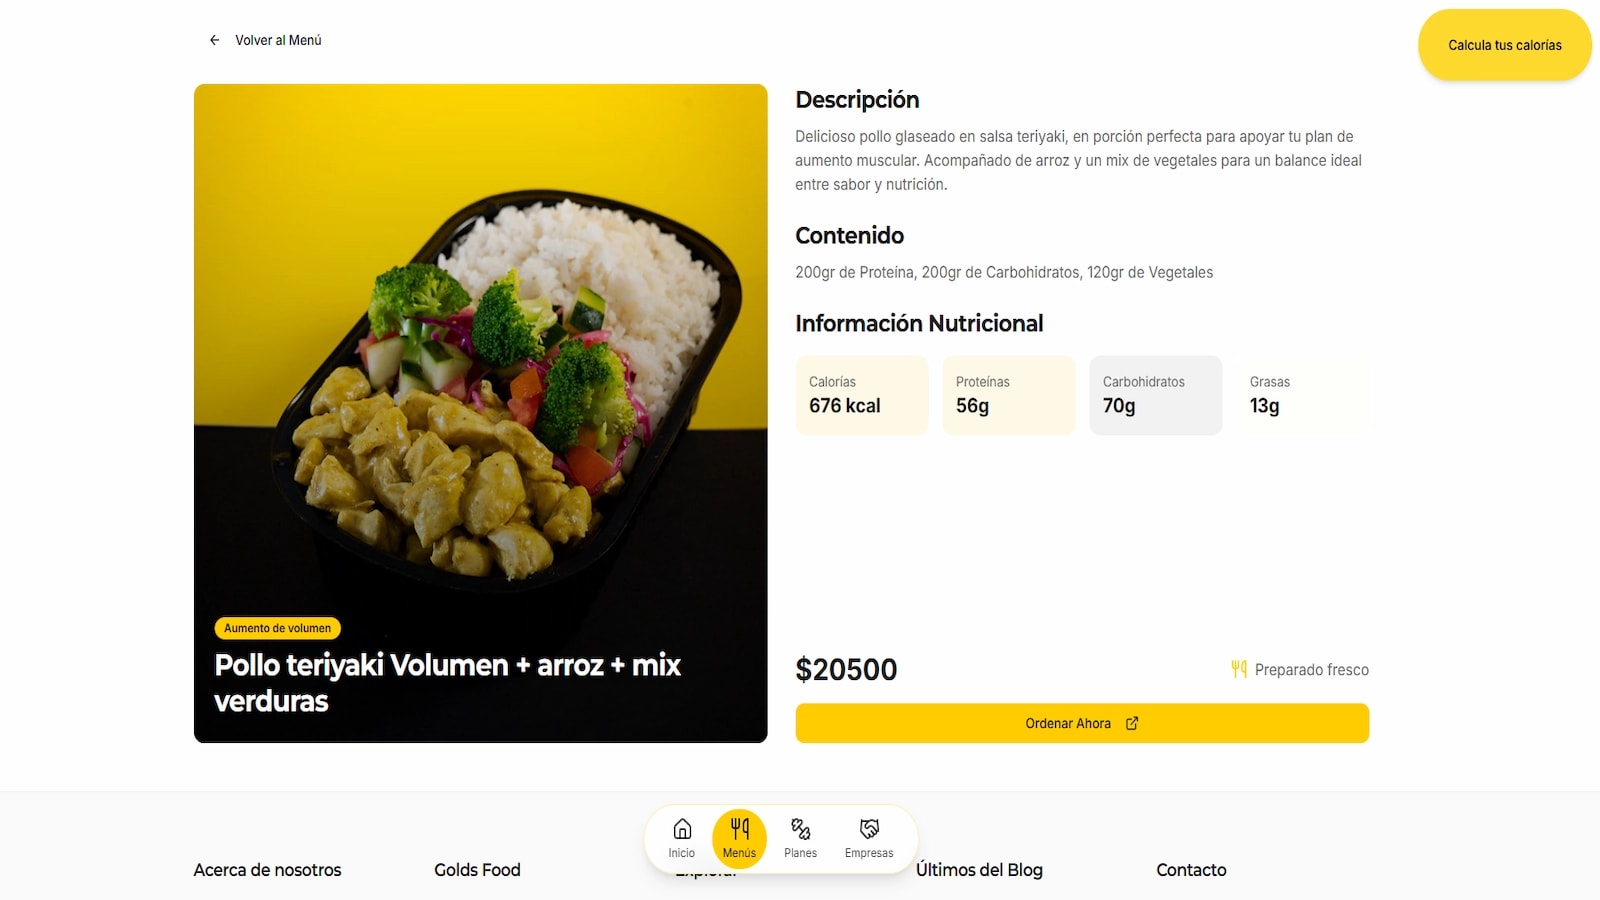1600x900 pixels.
Task: Click the external link icon on Ordenar Ahora
Action: pos(1131,723)
